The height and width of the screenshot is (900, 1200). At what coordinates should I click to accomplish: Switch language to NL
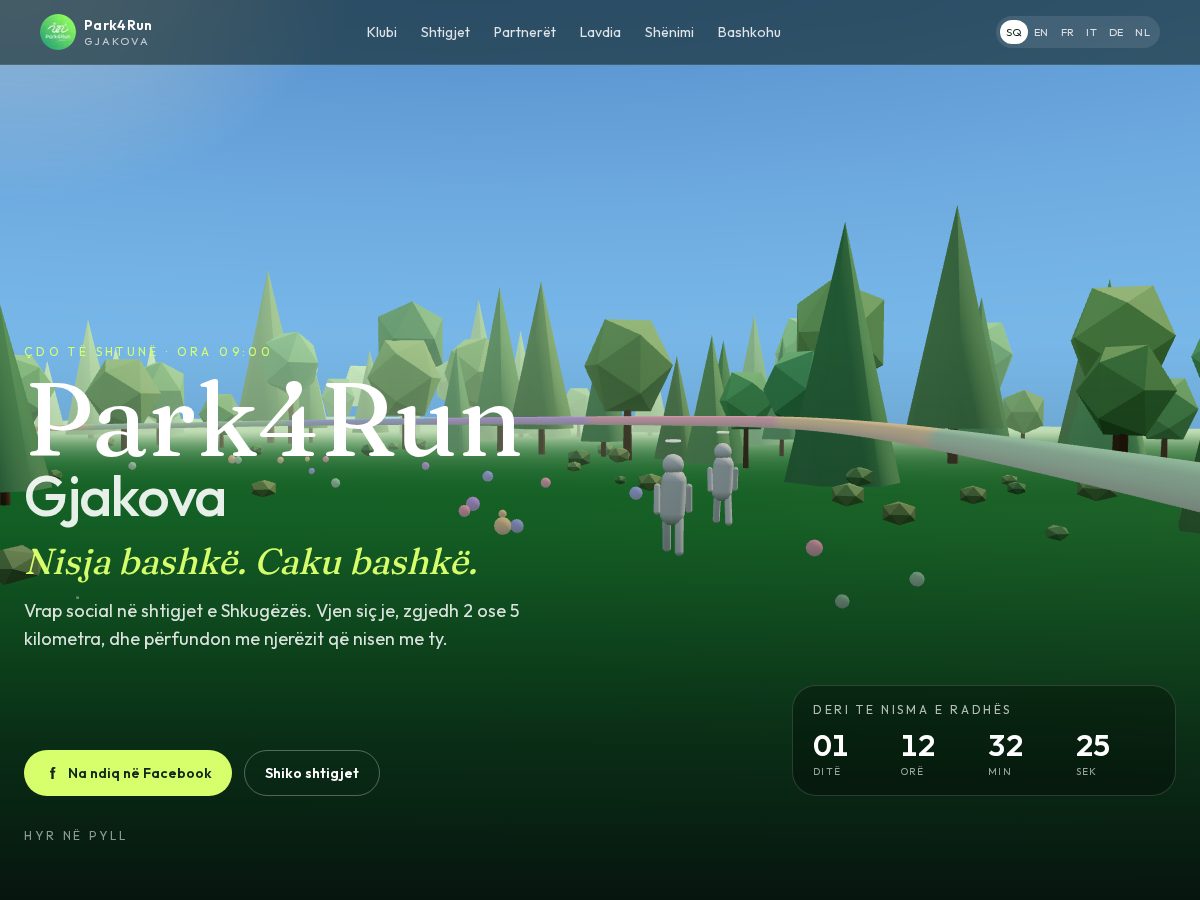click(1142, 32)
